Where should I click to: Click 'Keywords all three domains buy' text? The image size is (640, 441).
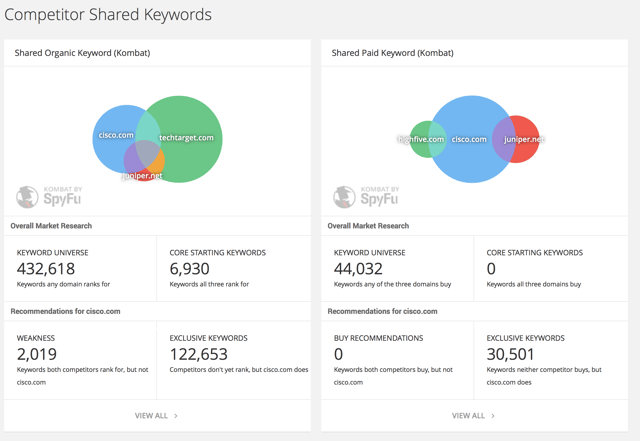tap(533, 284)
